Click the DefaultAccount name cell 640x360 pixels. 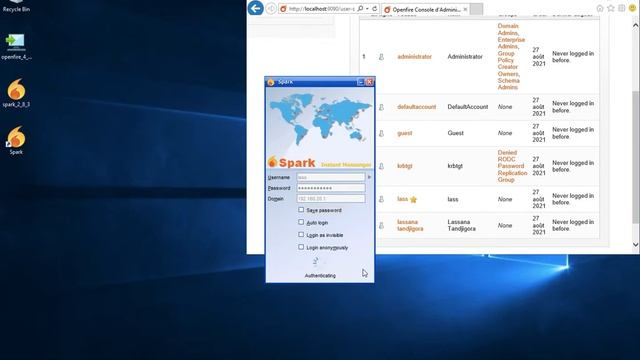tap(468, 107)
